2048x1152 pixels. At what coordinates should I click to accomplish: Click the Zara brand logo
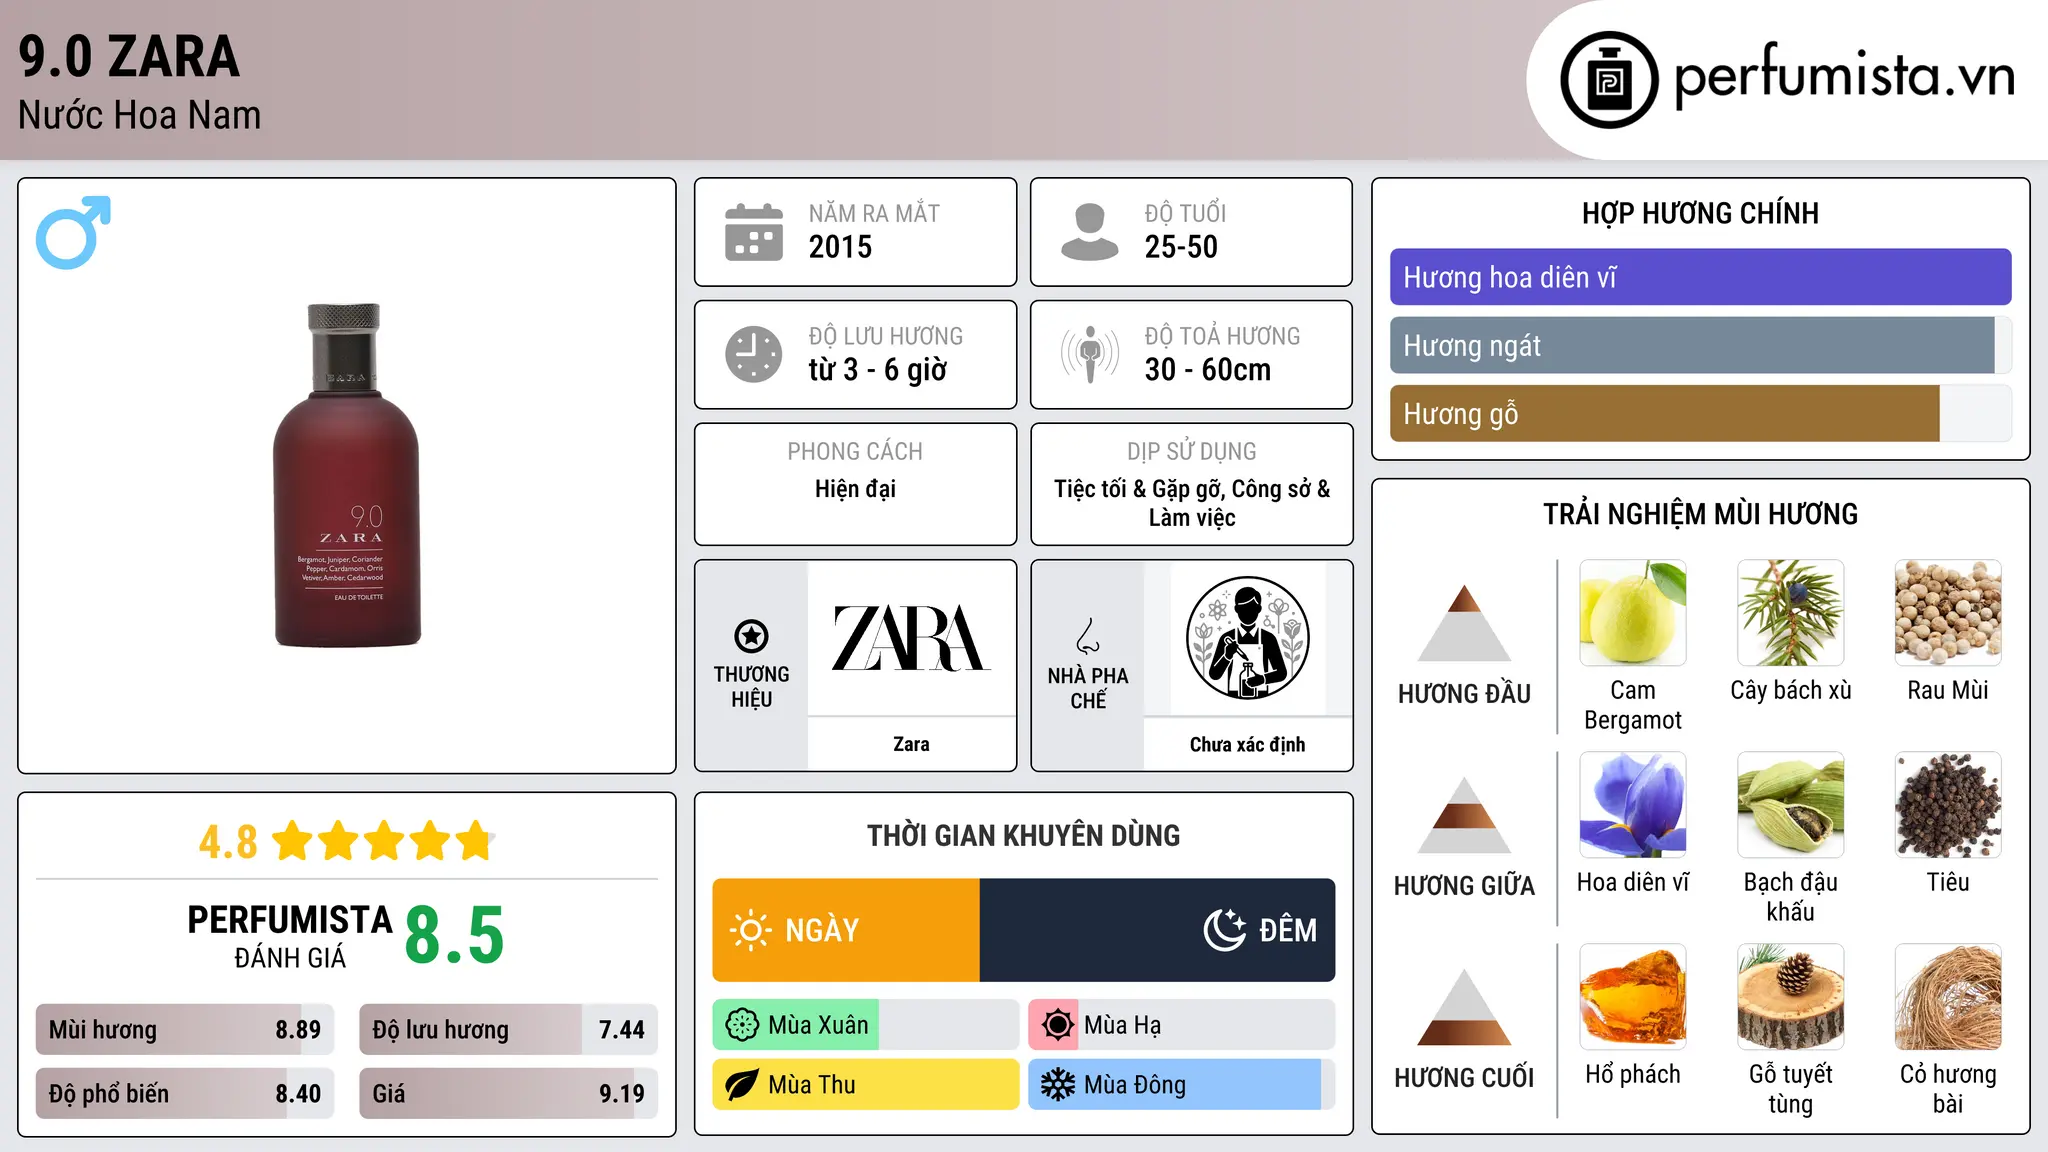(911, 638)
